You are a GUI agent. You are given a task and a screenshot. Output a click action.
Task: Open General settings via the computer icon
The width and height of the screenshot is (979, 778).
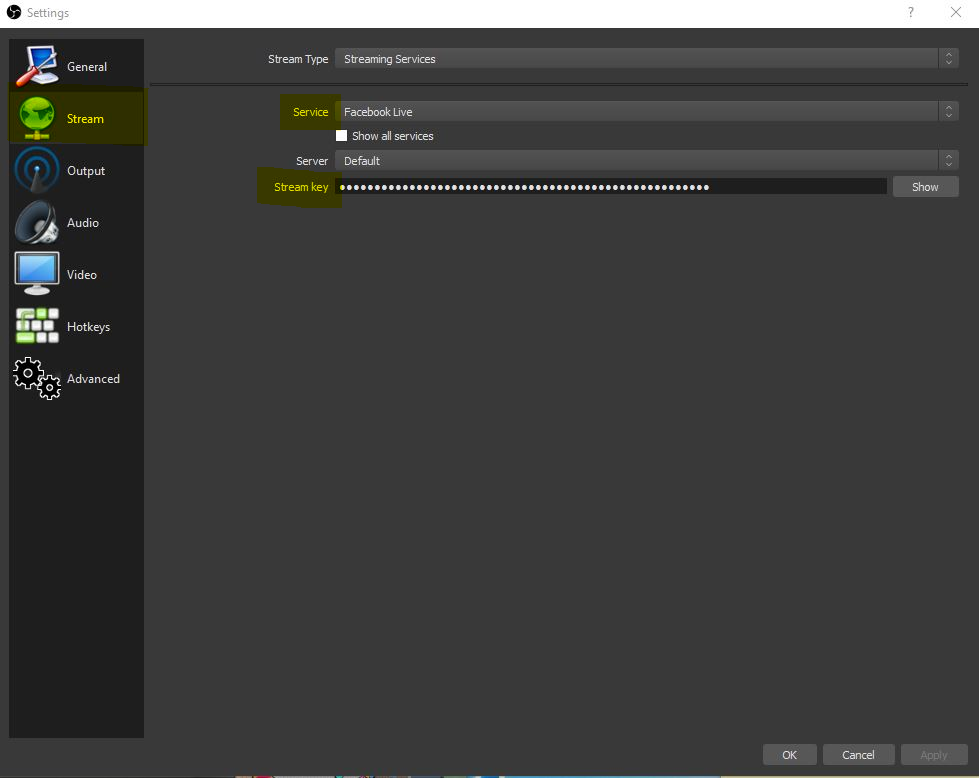click(x=37, y=66)
